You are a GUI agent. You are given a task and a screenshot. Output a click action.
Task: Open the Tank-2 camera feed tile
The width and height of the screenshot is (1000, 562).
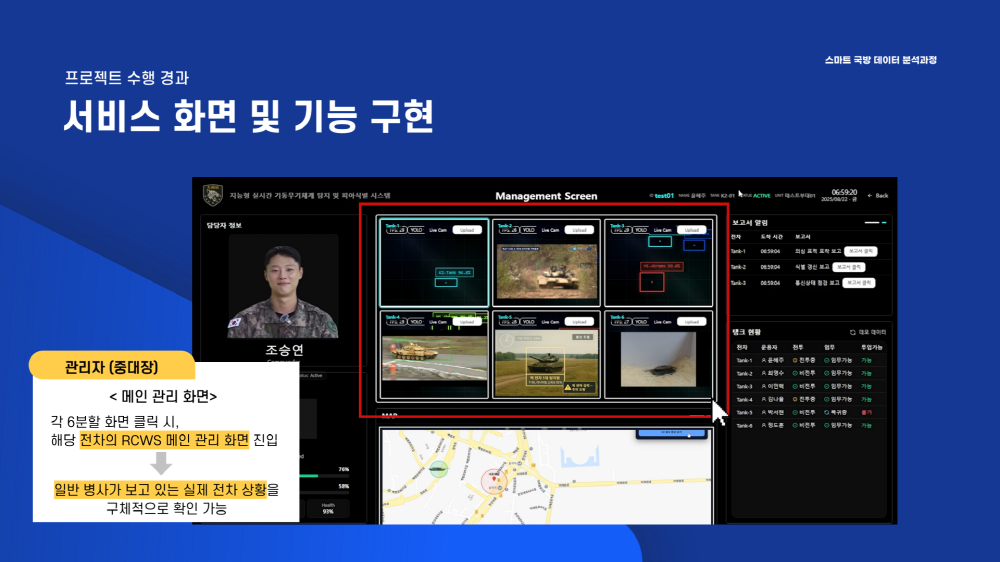coord(547,263)
